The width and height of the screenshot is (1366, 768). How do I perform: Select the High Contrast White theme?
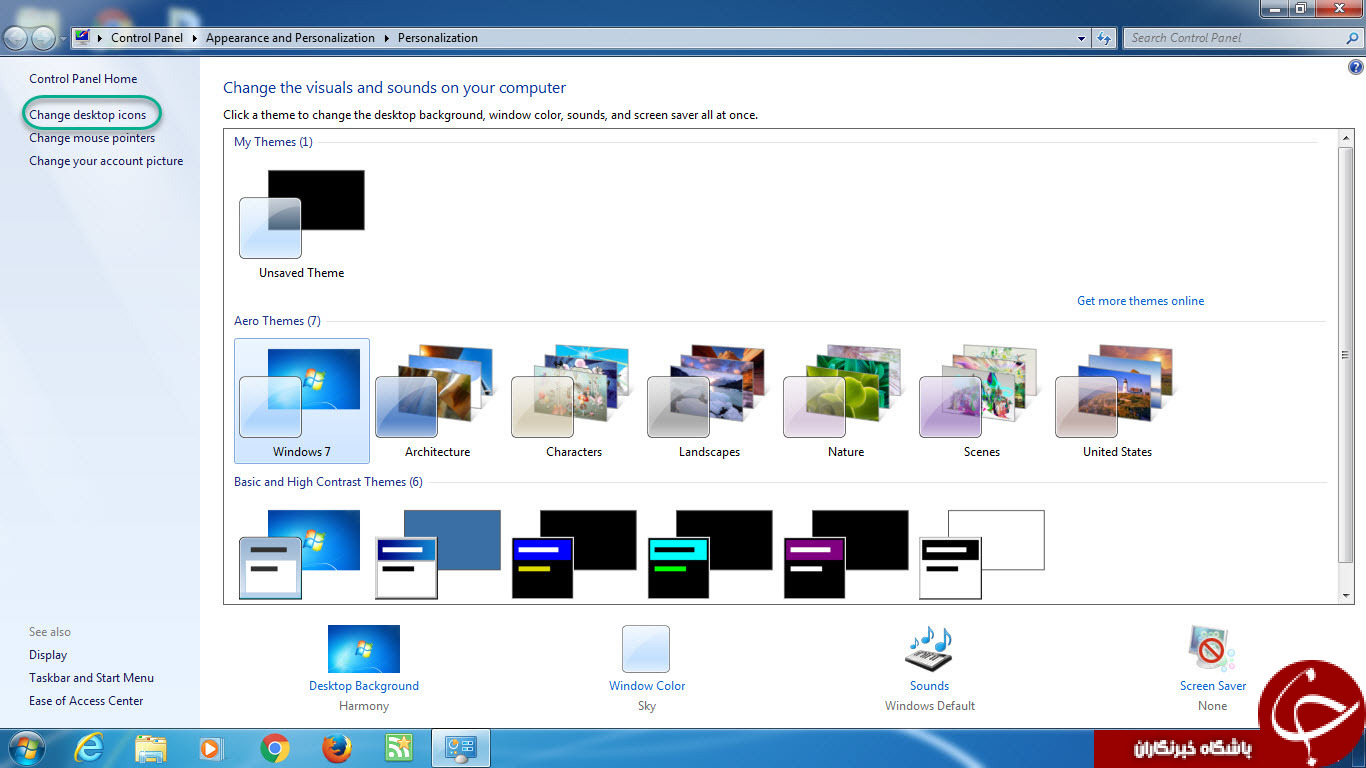[x=981, y=554]
